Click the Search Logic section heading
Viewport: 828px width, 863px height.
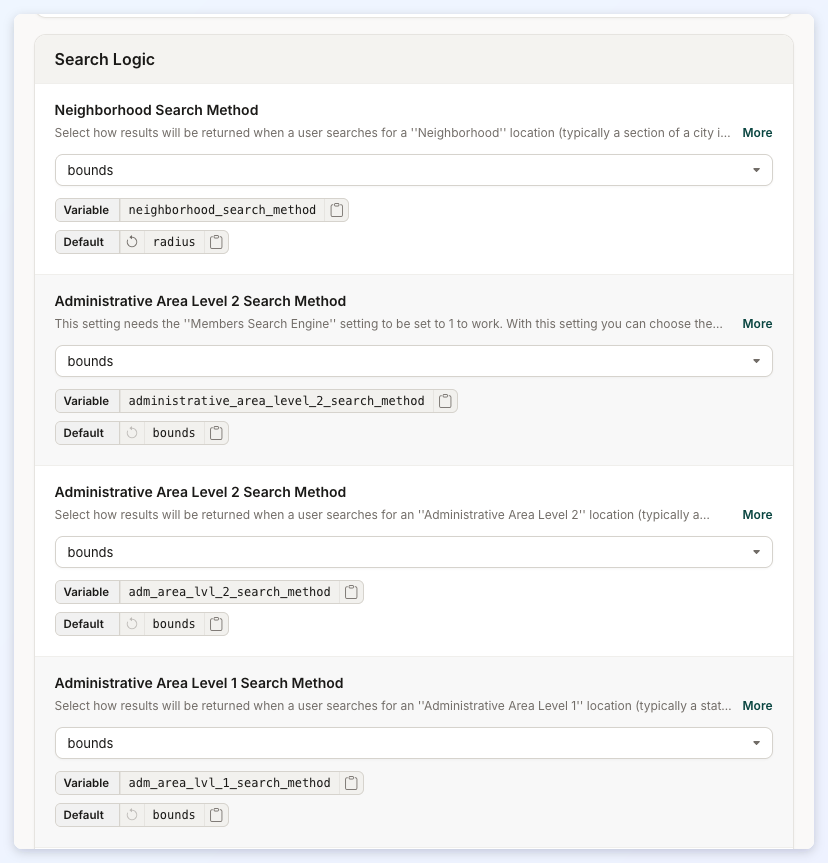click(105, 59)
